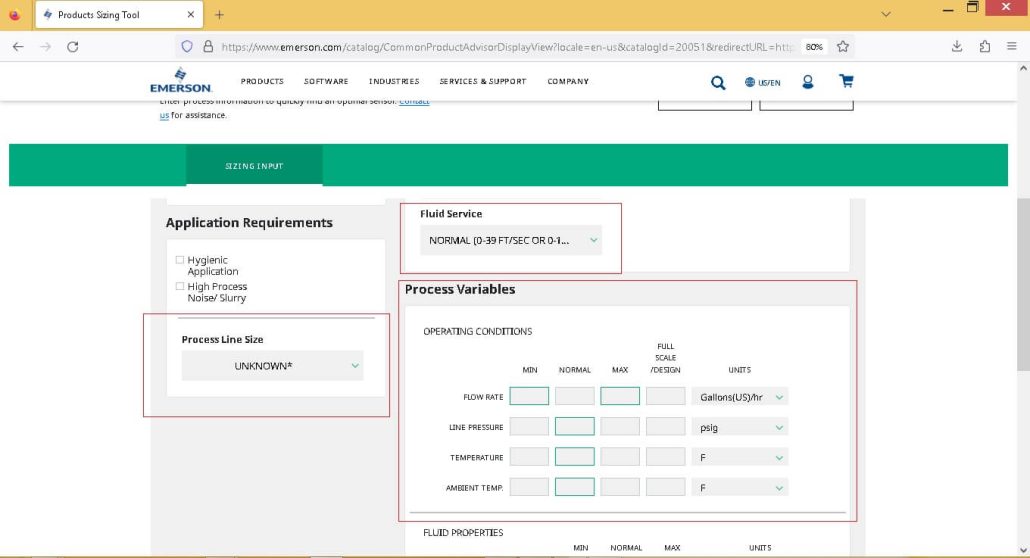Click the site security padlock icon

[x=208, y=47]
